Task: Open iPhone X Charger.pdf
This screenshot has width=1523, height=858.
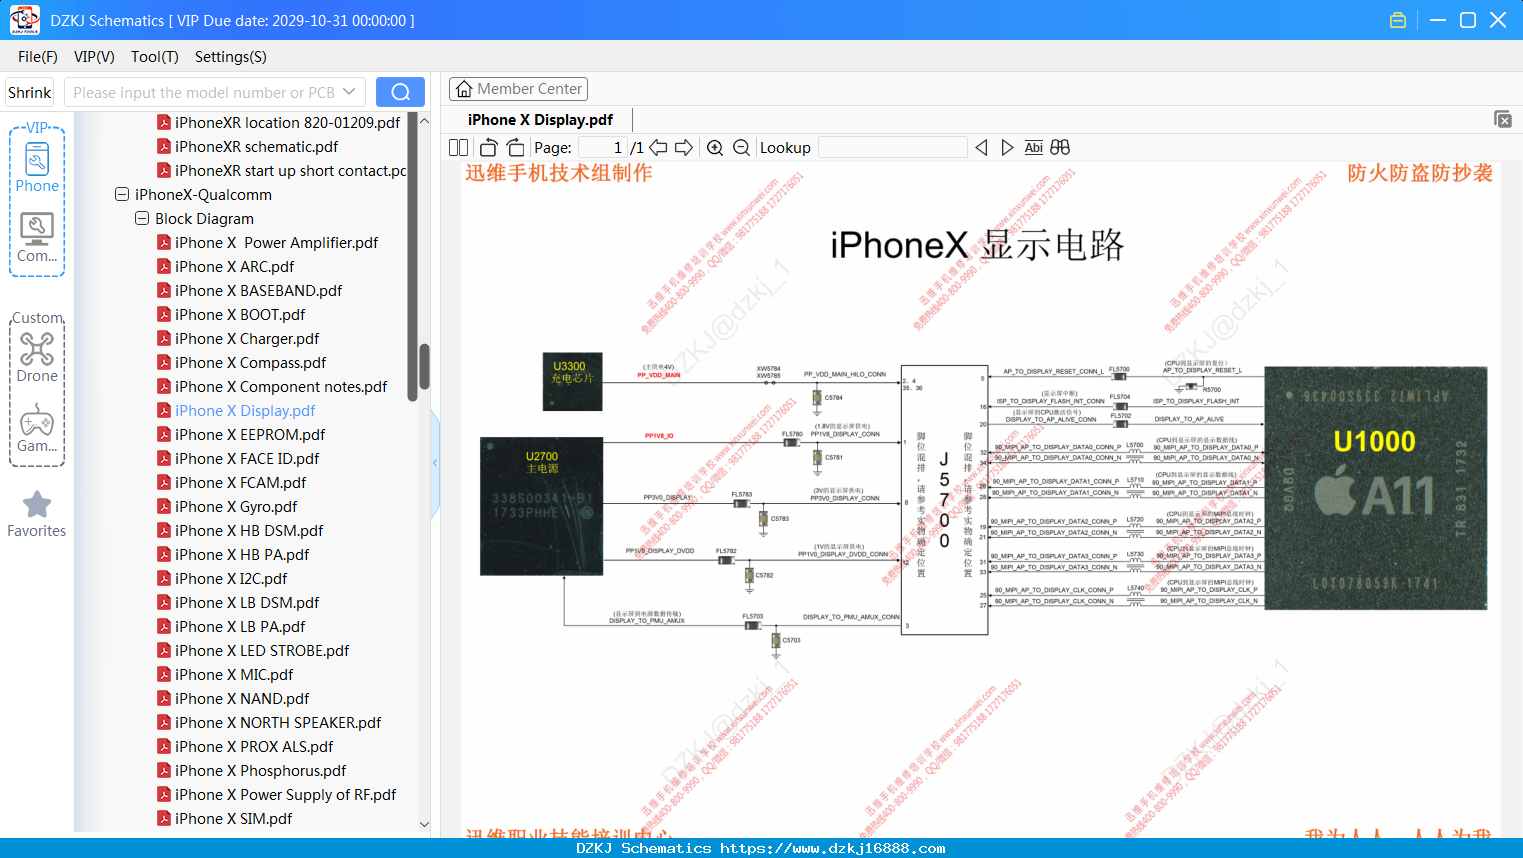Action: click(x=247, y=338)
